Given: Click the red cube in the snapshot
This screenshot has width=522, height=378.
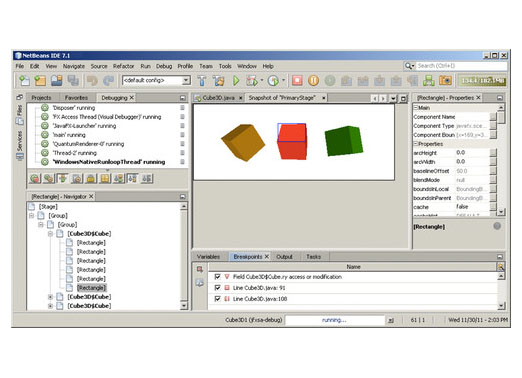Looking at the screenshot, I should [x=292, y=141].
